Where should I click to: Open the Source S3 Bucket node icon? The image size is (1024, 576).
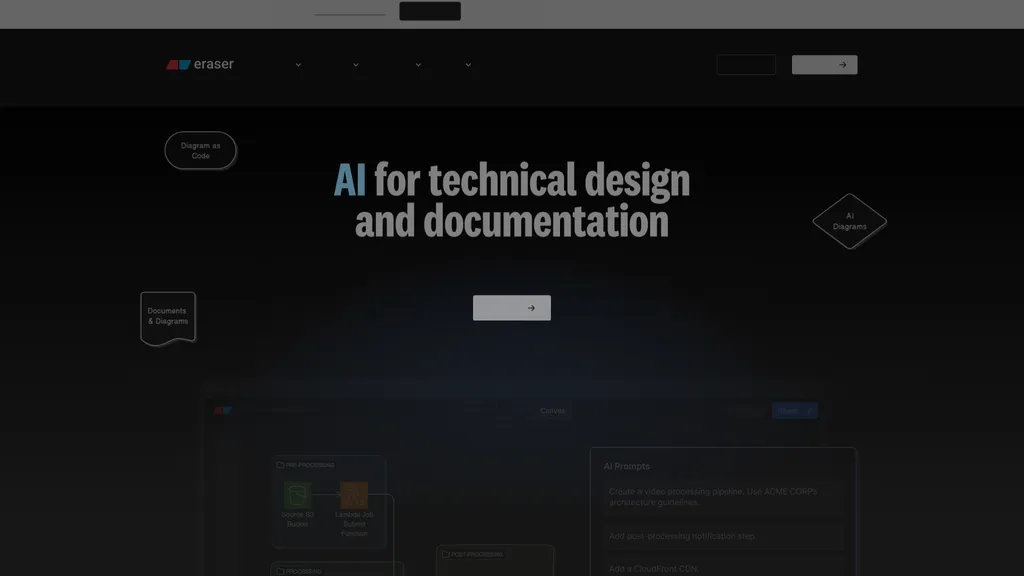(297, 495)
